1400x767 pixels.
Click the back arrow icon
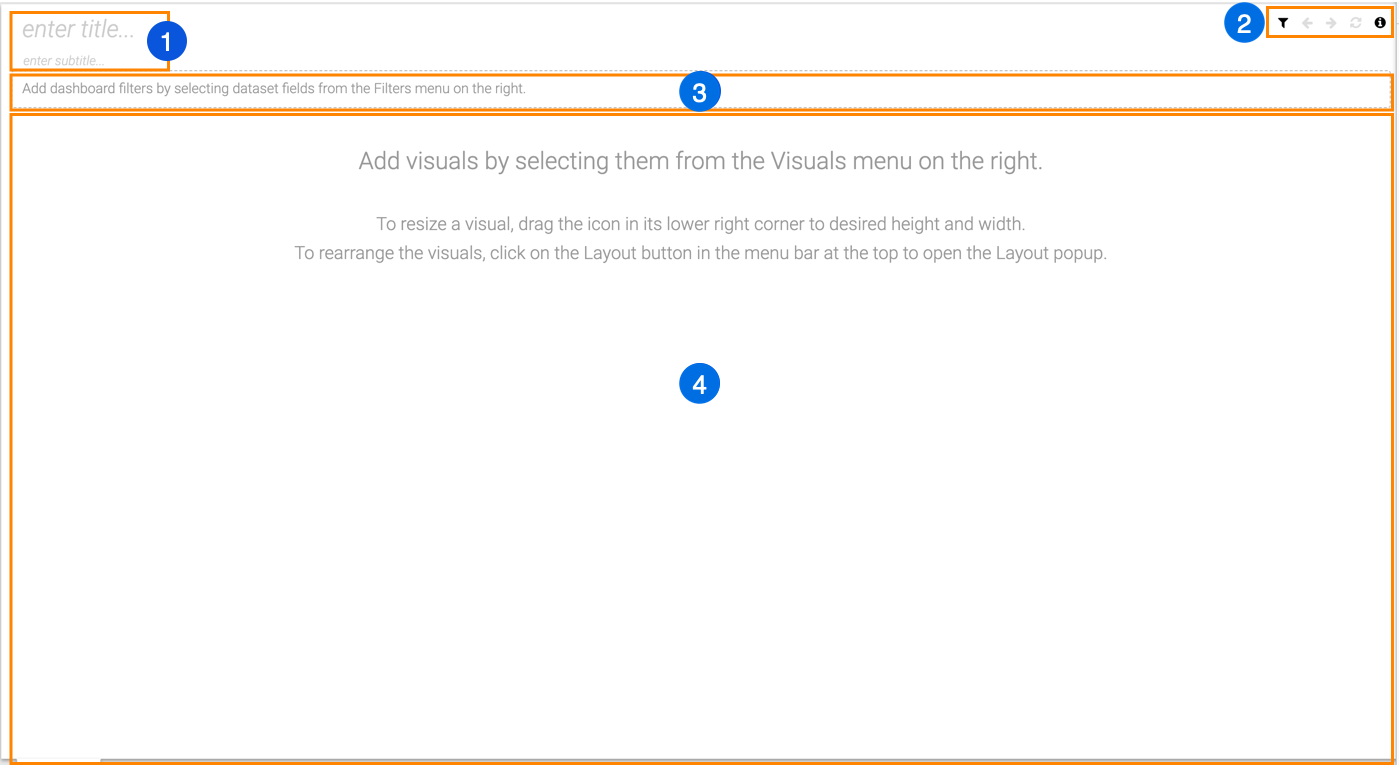coord(1307,22)
